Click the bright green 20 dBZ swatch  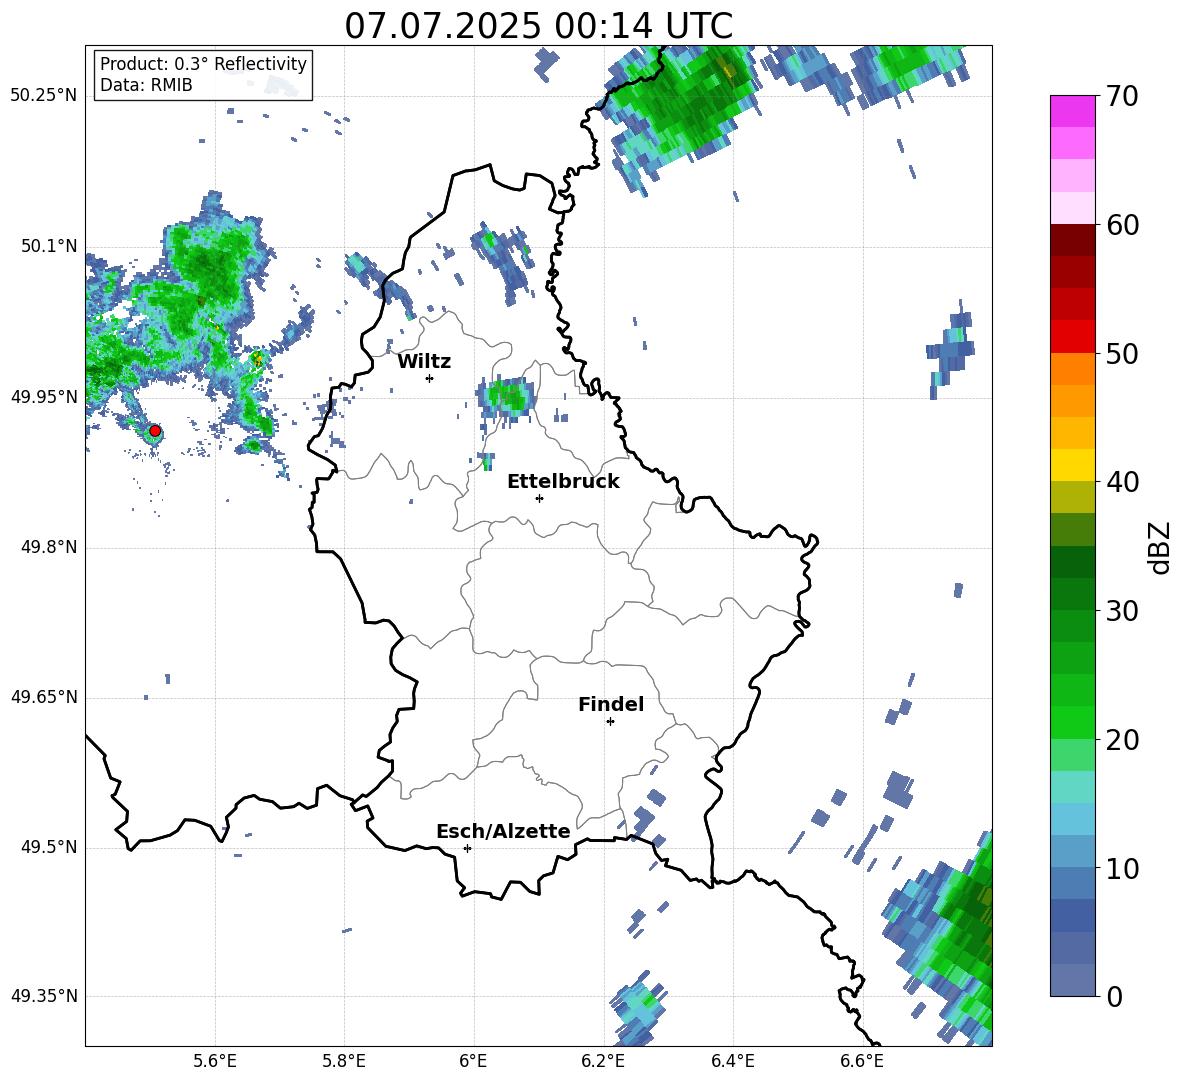[x=1073, y=722]
